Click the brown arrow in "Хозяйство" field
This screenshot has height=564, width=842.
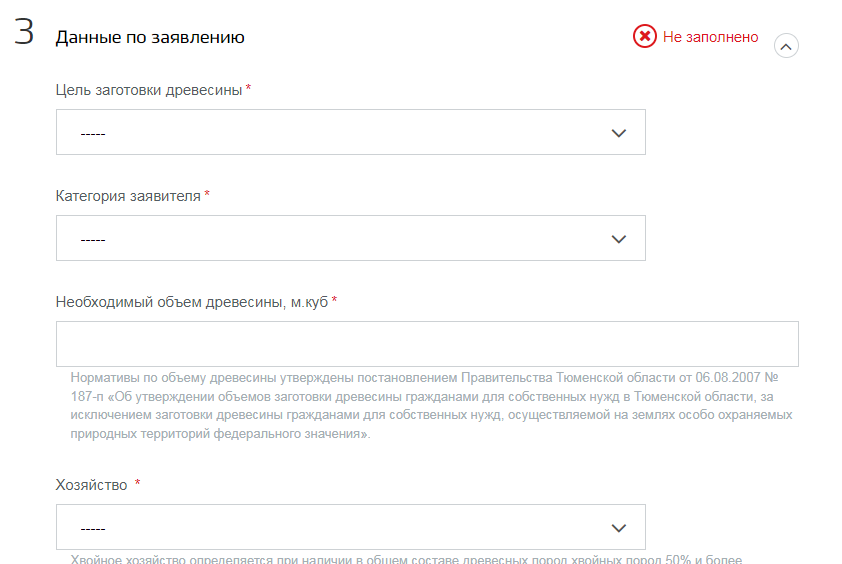tap(618, 528)
